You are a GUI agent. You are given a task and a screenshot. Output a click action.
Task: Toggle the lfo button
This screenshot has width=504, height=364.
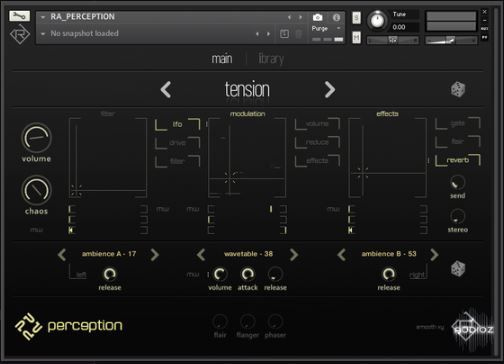[177, 124]
